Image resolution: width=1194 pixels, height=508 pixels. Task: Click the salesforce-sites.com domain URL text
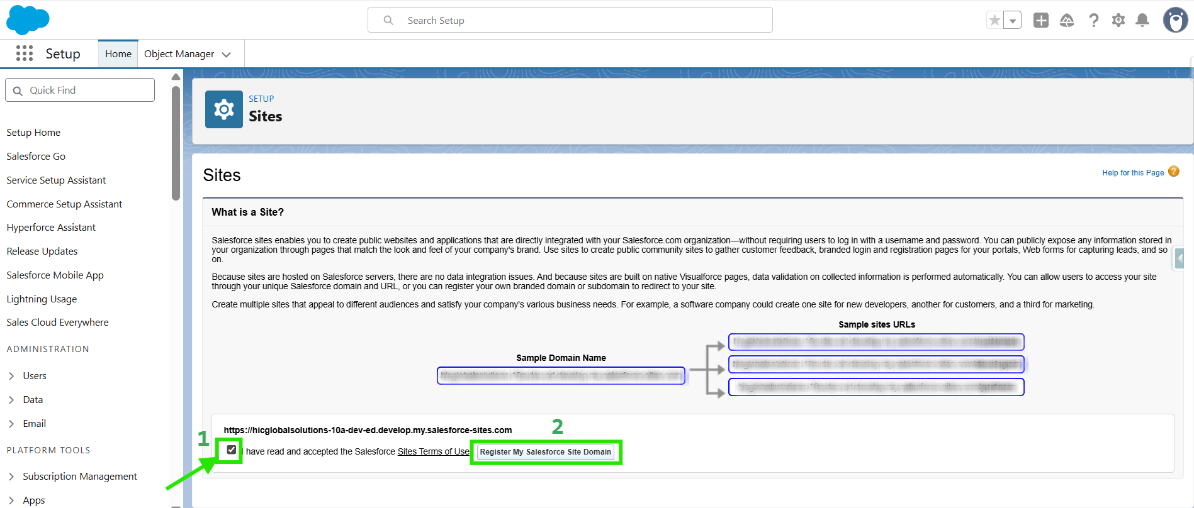tap(368, 430)
